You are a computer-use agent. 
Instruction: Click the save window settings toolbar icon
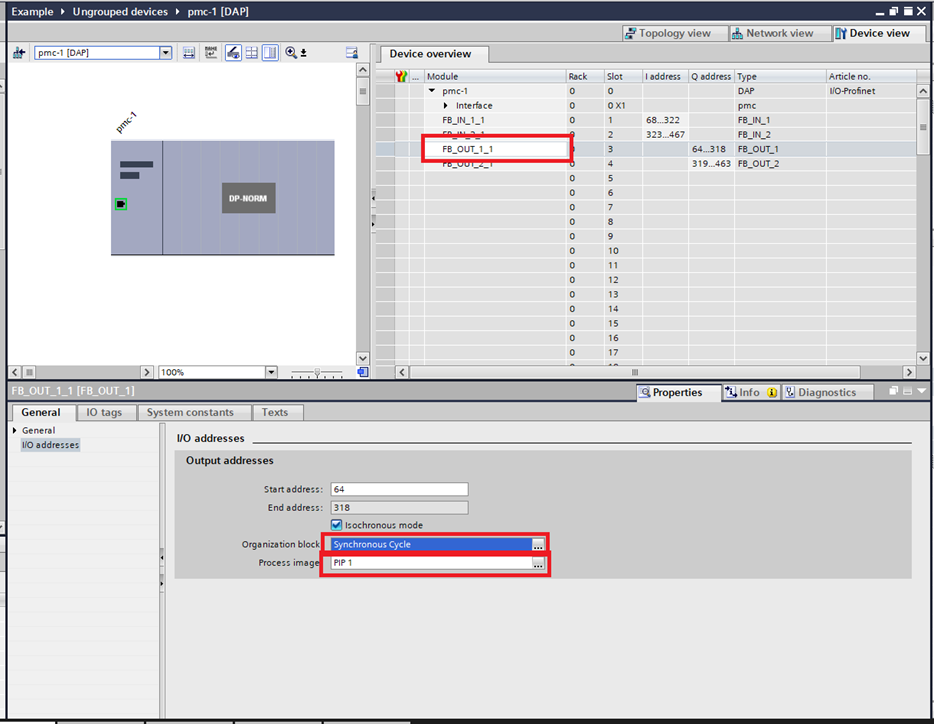351,53
